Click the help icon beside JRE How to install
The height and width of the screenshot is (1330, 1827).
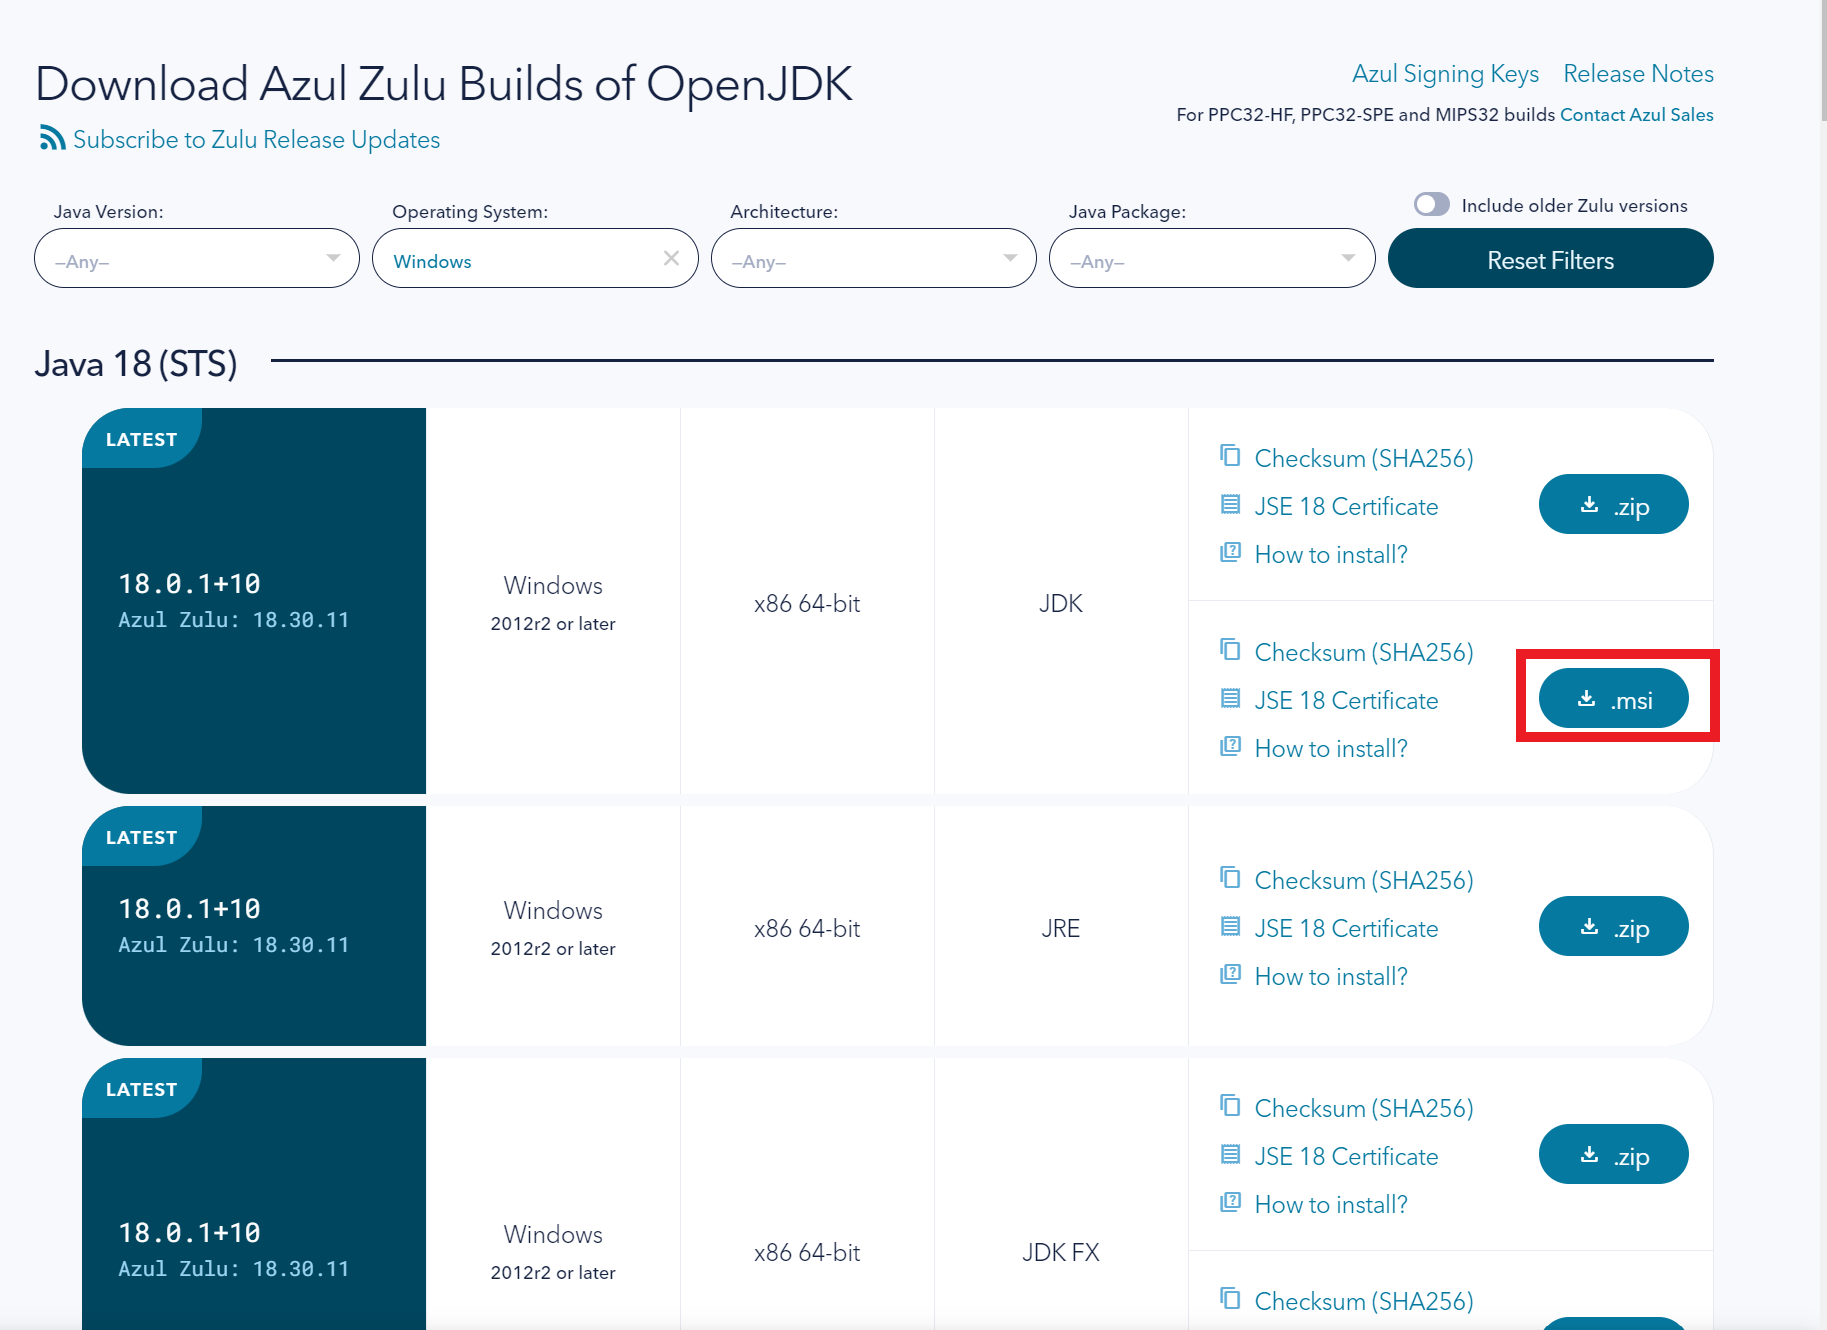1230,974
